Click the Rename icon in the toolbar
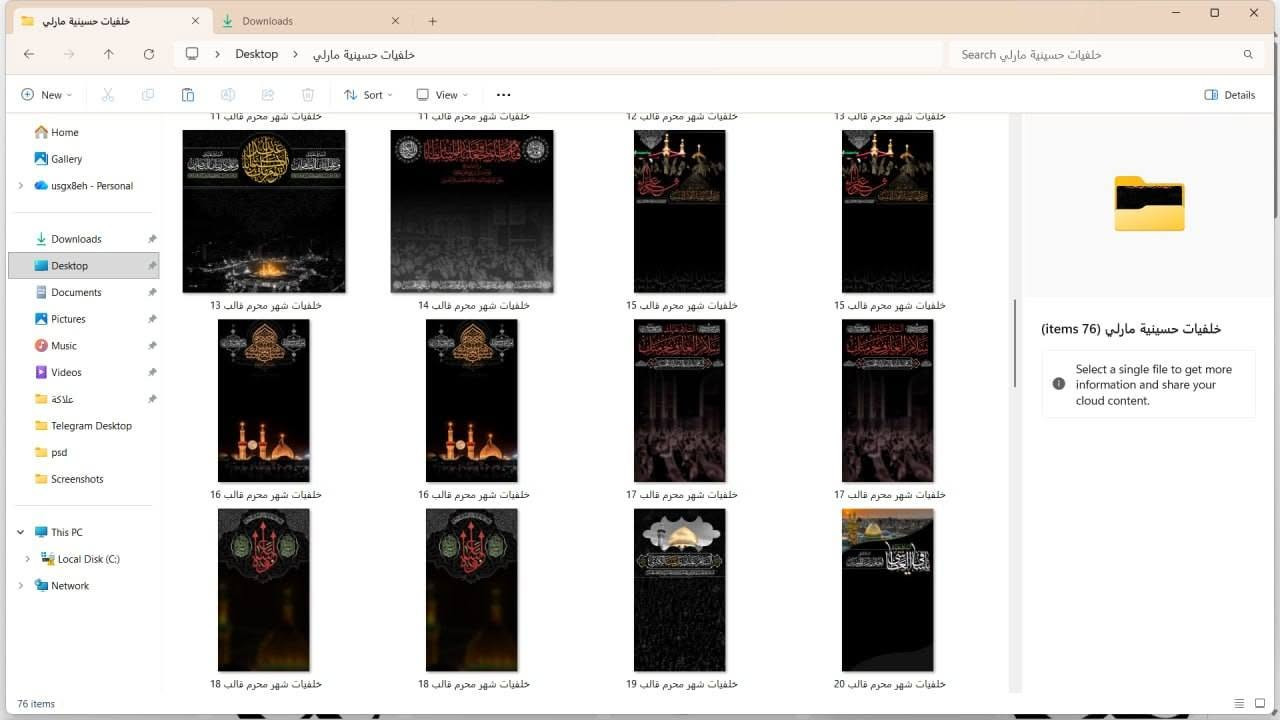Image resolution: width=1280 pixels, height=720 pixels. click(x=228, y=95)
